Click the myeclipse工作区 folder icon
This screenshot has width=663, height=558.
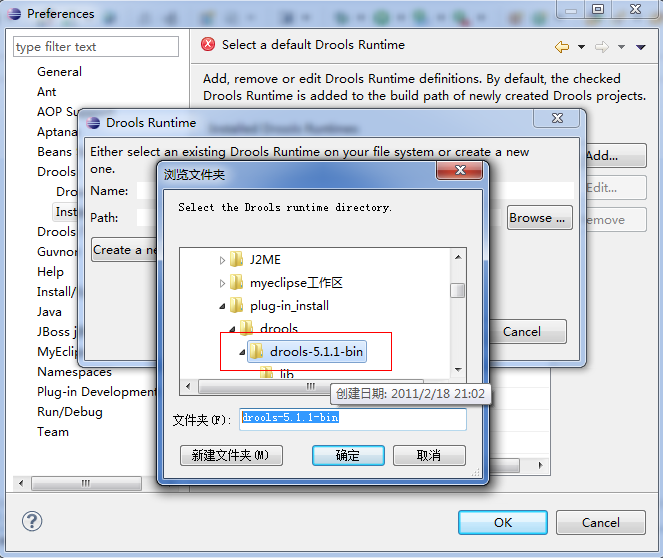pos(237,283)
